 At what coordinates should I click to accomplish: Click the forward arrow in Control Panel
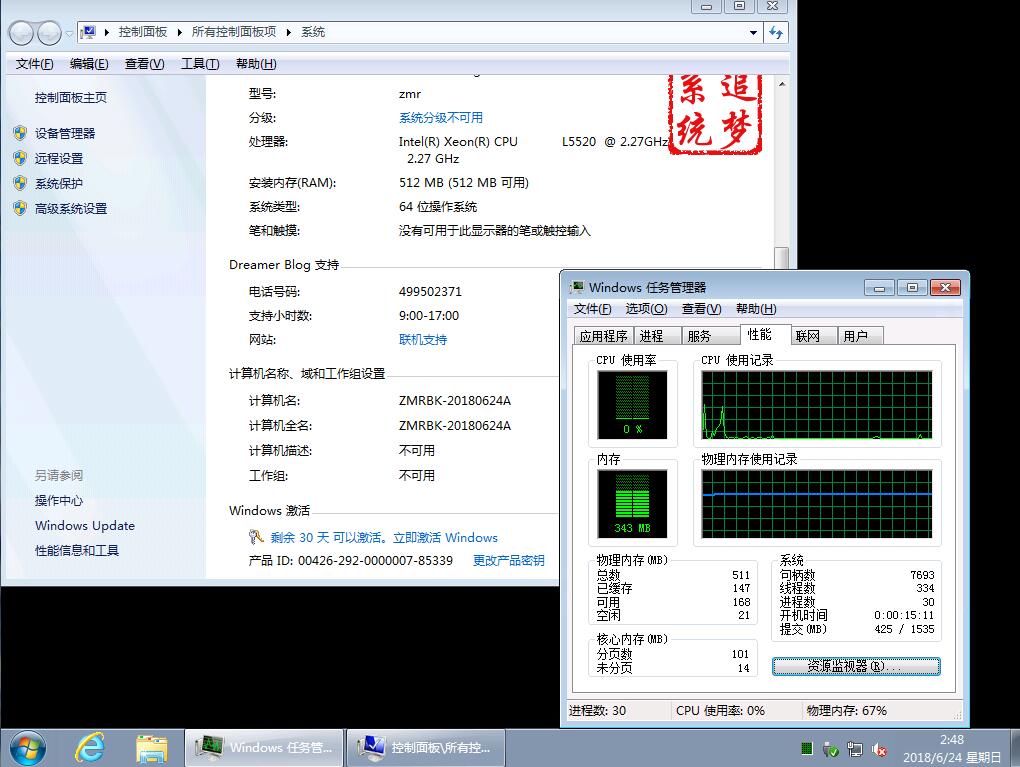[49, 33]
